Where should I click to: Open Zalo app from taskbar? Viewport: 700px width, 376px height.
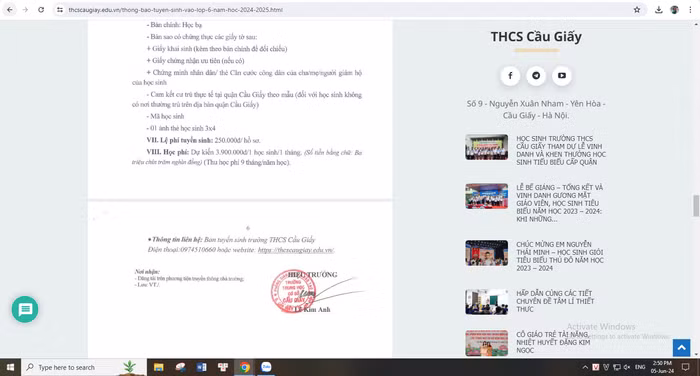(x=266, y=367)
